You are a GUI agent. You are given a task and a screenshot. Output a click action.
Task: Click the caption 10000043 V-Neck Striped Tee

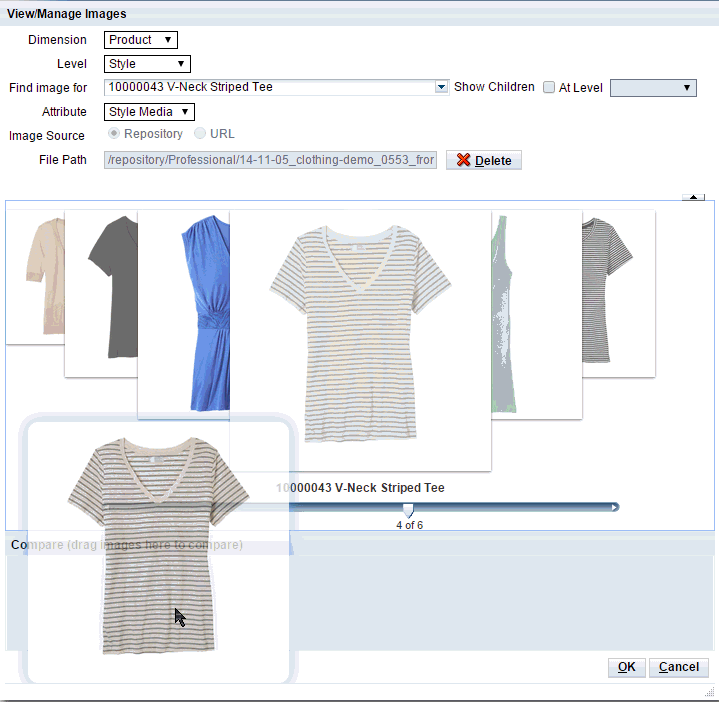(360, 488)
